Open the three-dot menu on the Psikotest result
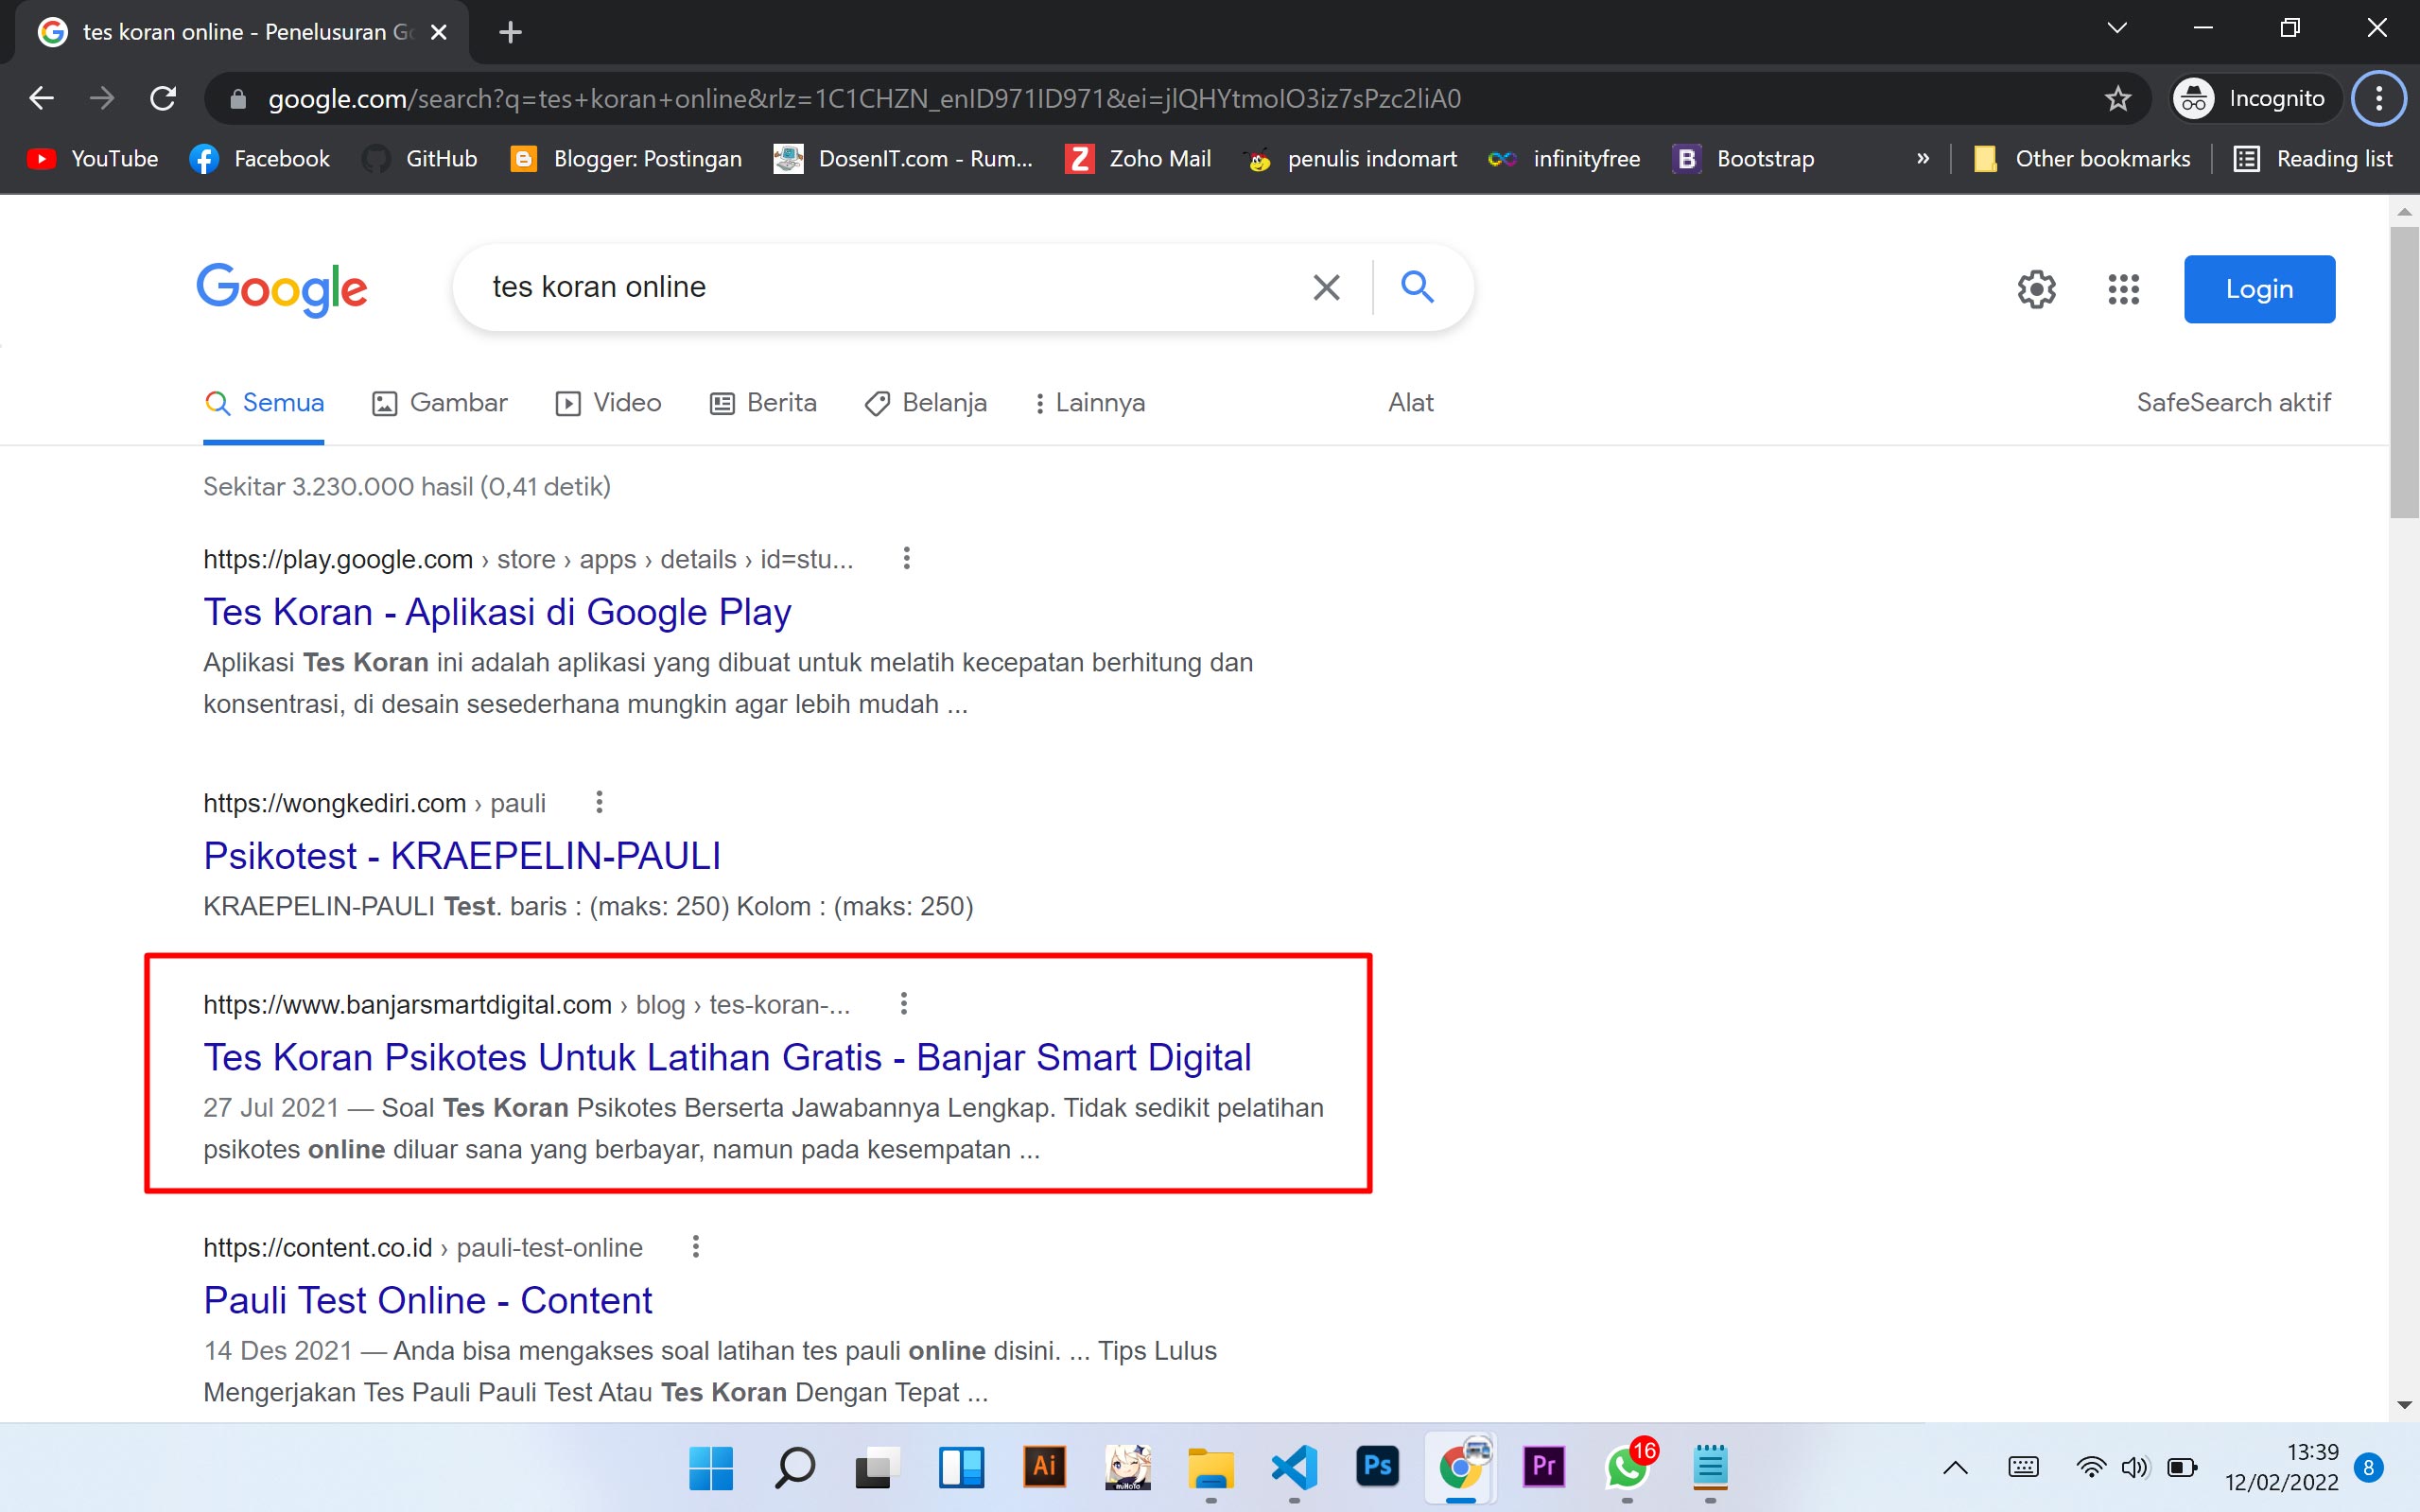This screenshot has width=2420, height=1512. (x=600, y=801)
